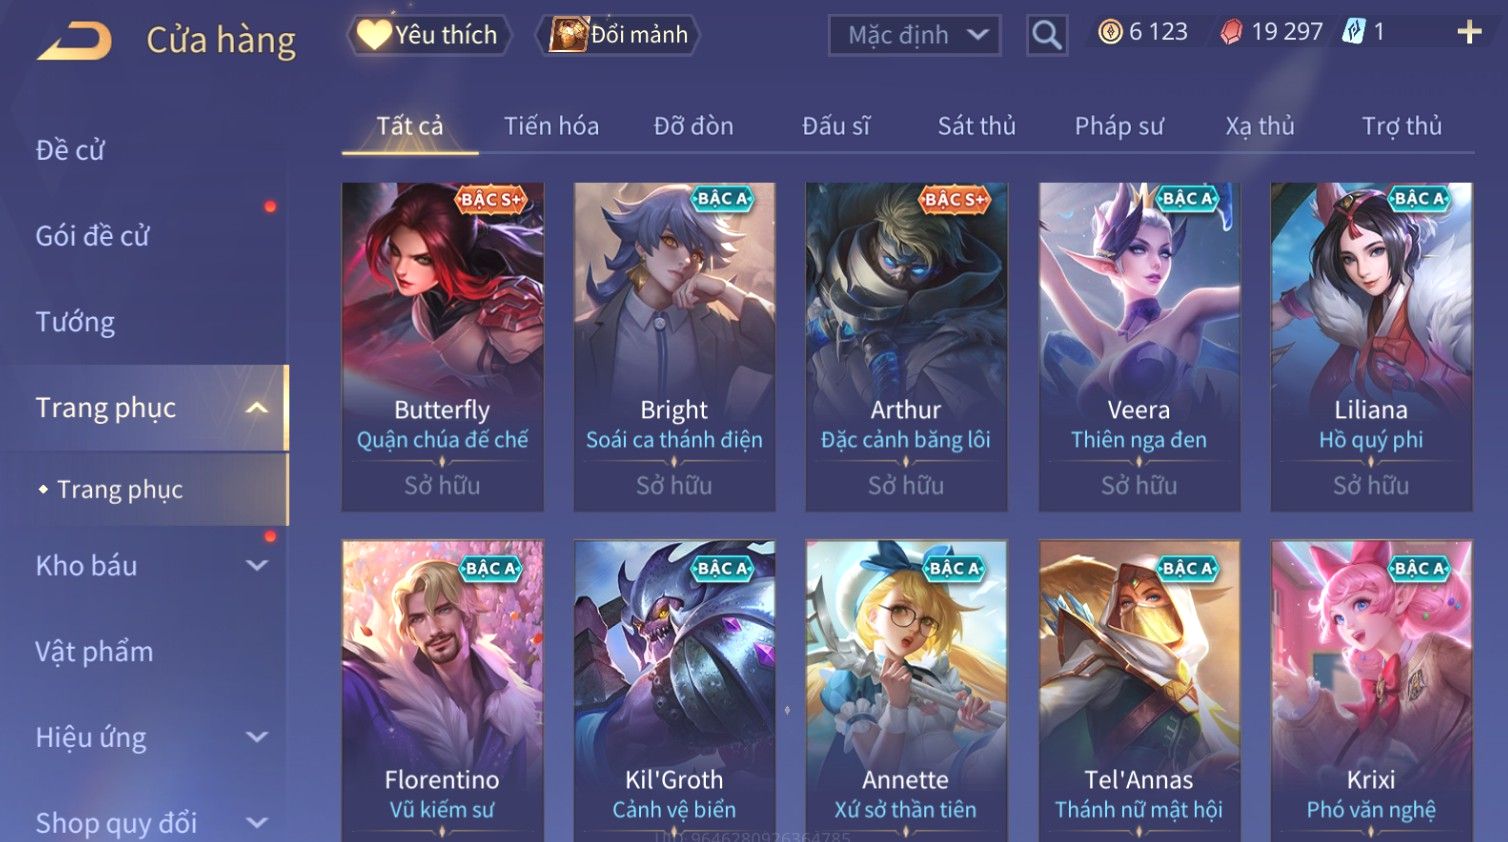This screenshot has height=842, width=1508.
Task: Select the Krixi Phó văn nghệ skin
Action: [x=1371, y=690]
